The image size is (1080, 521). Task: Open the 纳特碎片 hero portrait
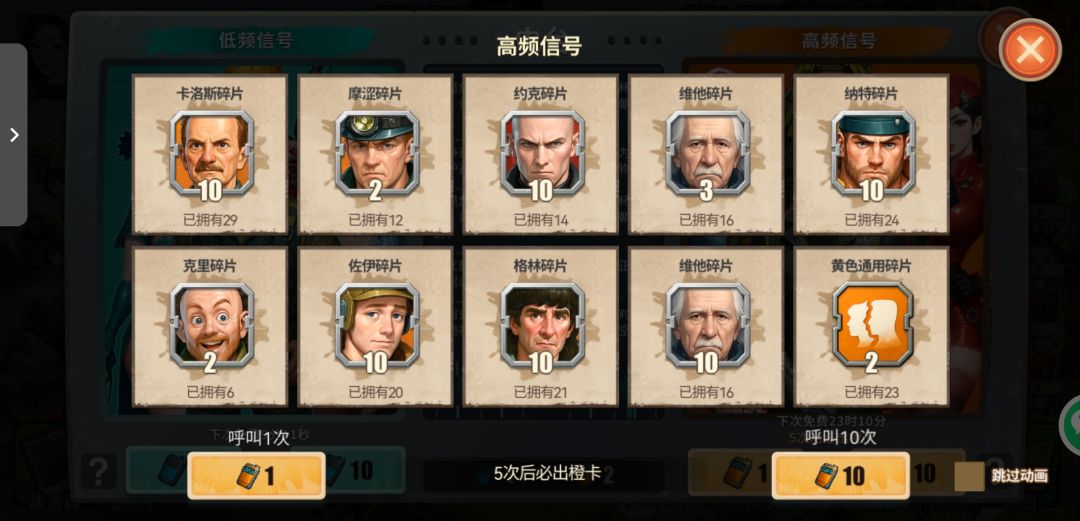point(872,154)
